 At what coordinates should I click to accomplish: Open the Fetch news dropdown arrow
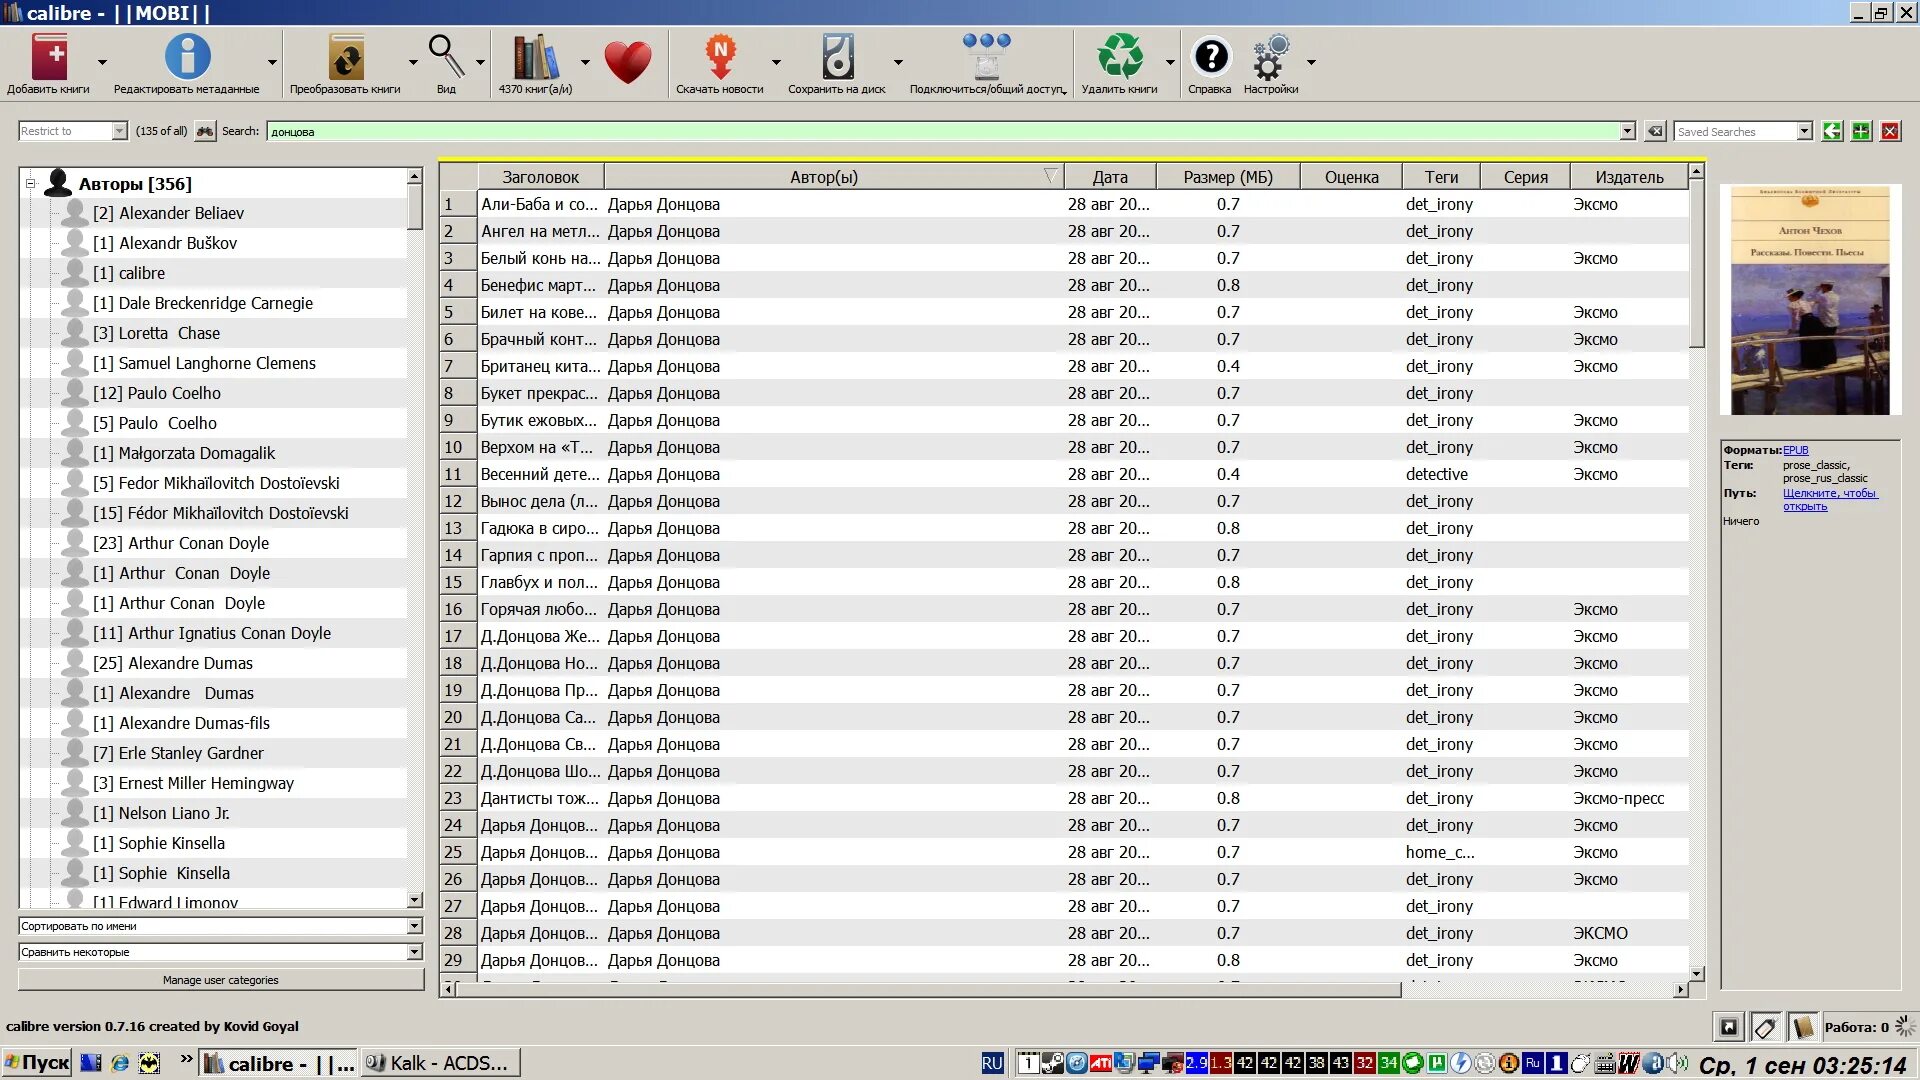click(x=776, y=62)
